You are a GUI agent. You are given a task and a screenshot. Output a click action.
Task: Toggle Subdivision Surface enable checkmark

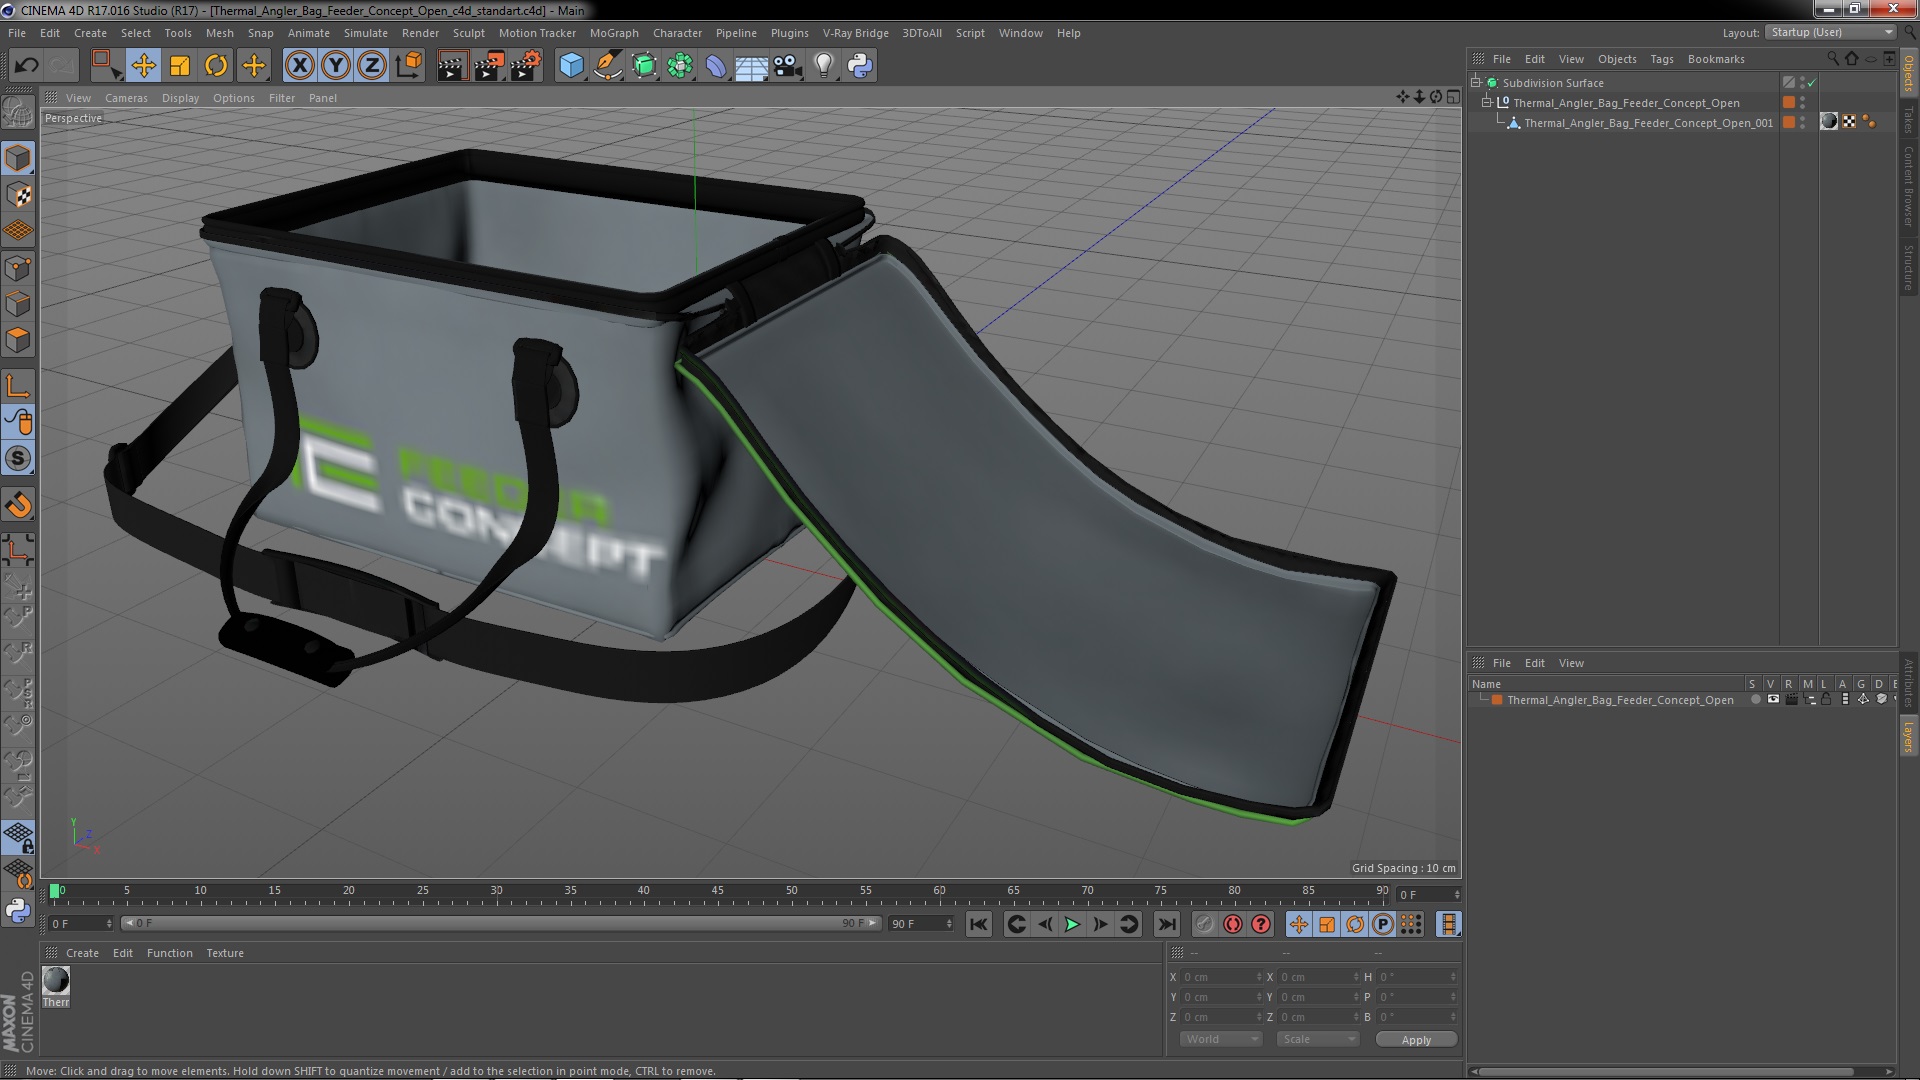[x=1811, y=83]
